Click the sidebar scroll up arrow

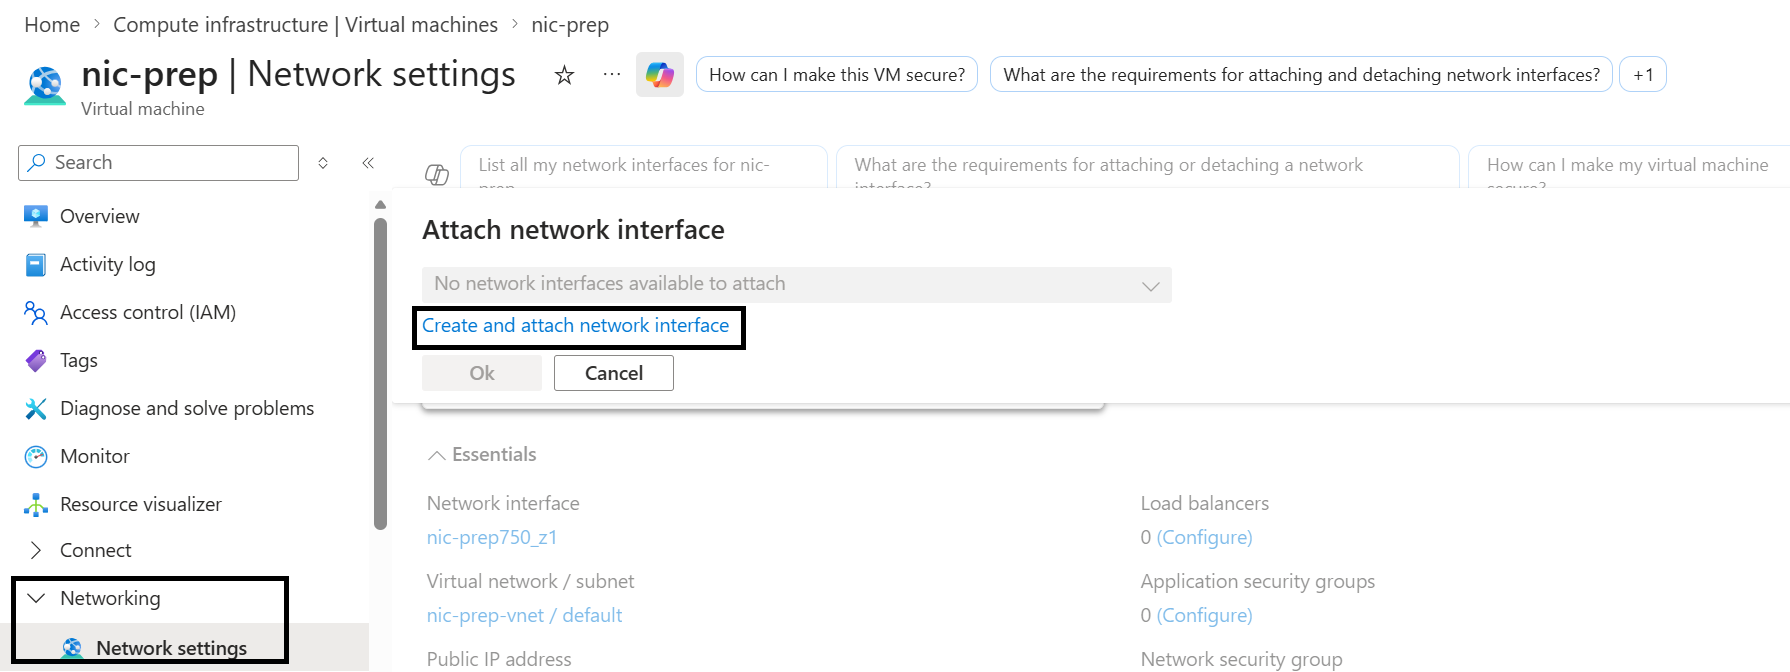point(380,204)
